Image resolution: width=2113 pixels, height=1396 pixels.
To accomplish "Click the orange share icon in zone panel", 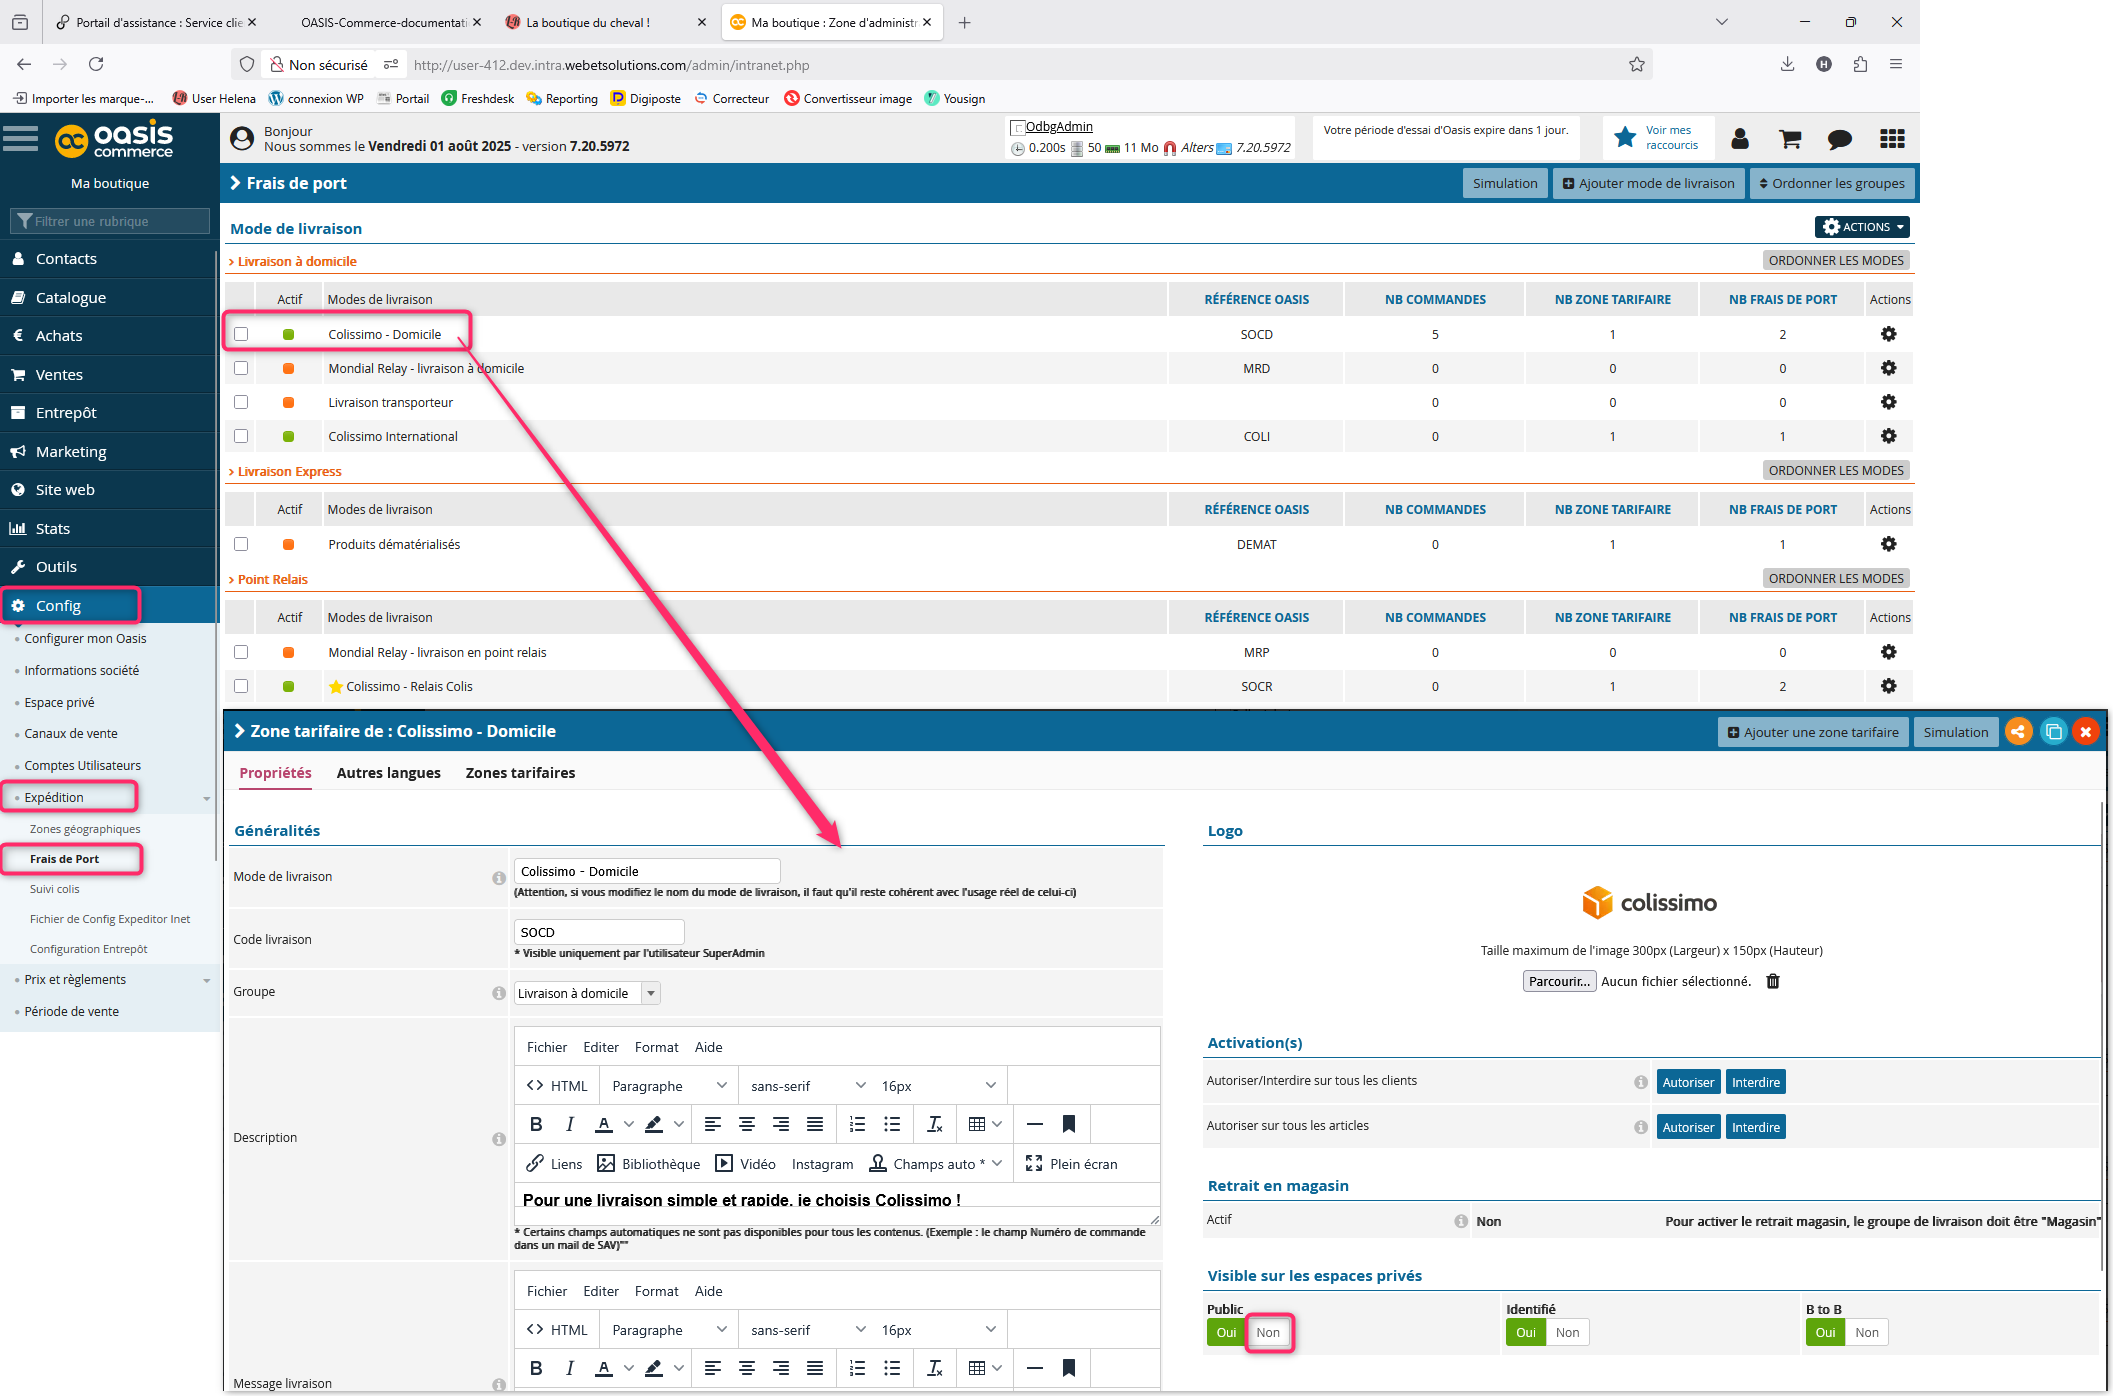I will [x=2018, y=732].
